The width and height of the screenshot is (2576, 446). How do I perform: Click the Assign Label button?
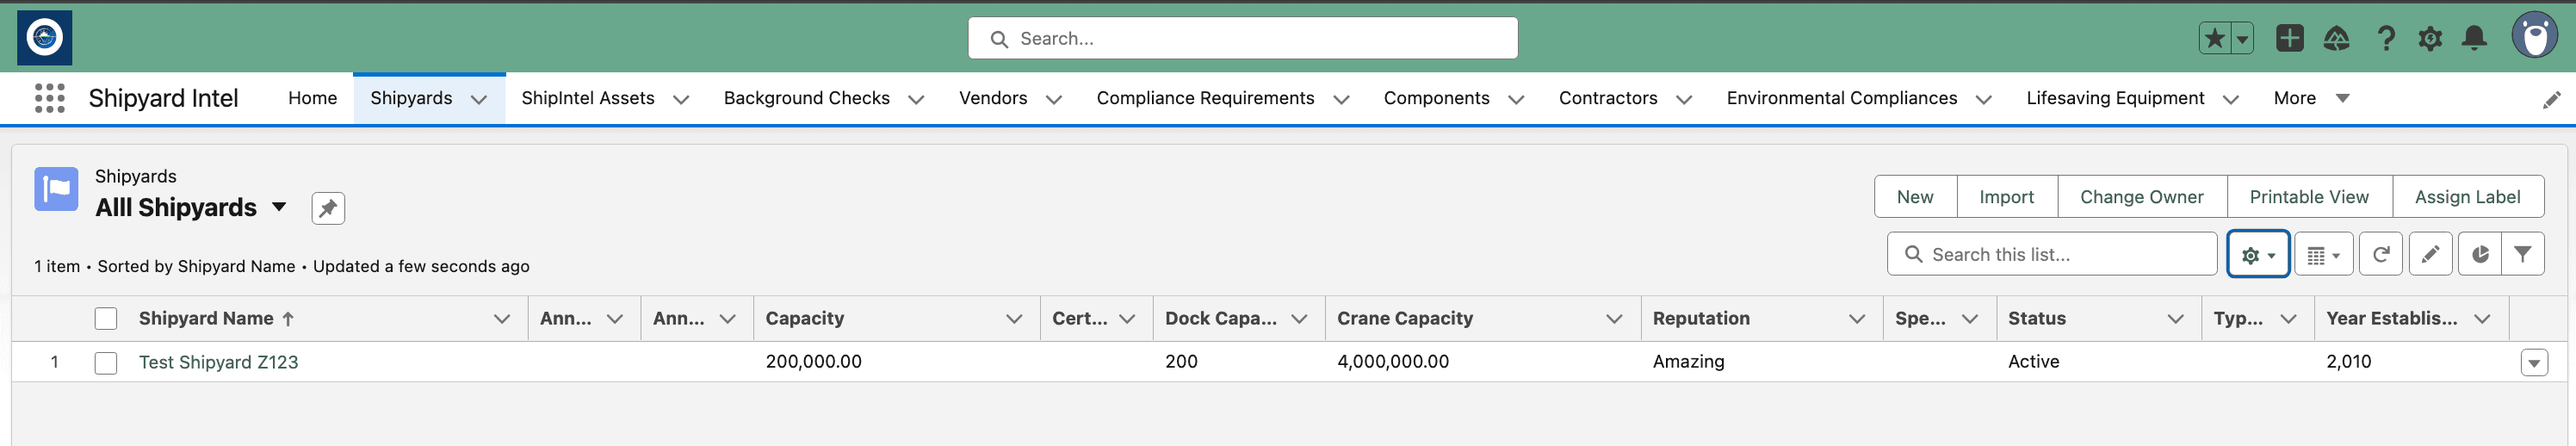tap(2467, 197)
